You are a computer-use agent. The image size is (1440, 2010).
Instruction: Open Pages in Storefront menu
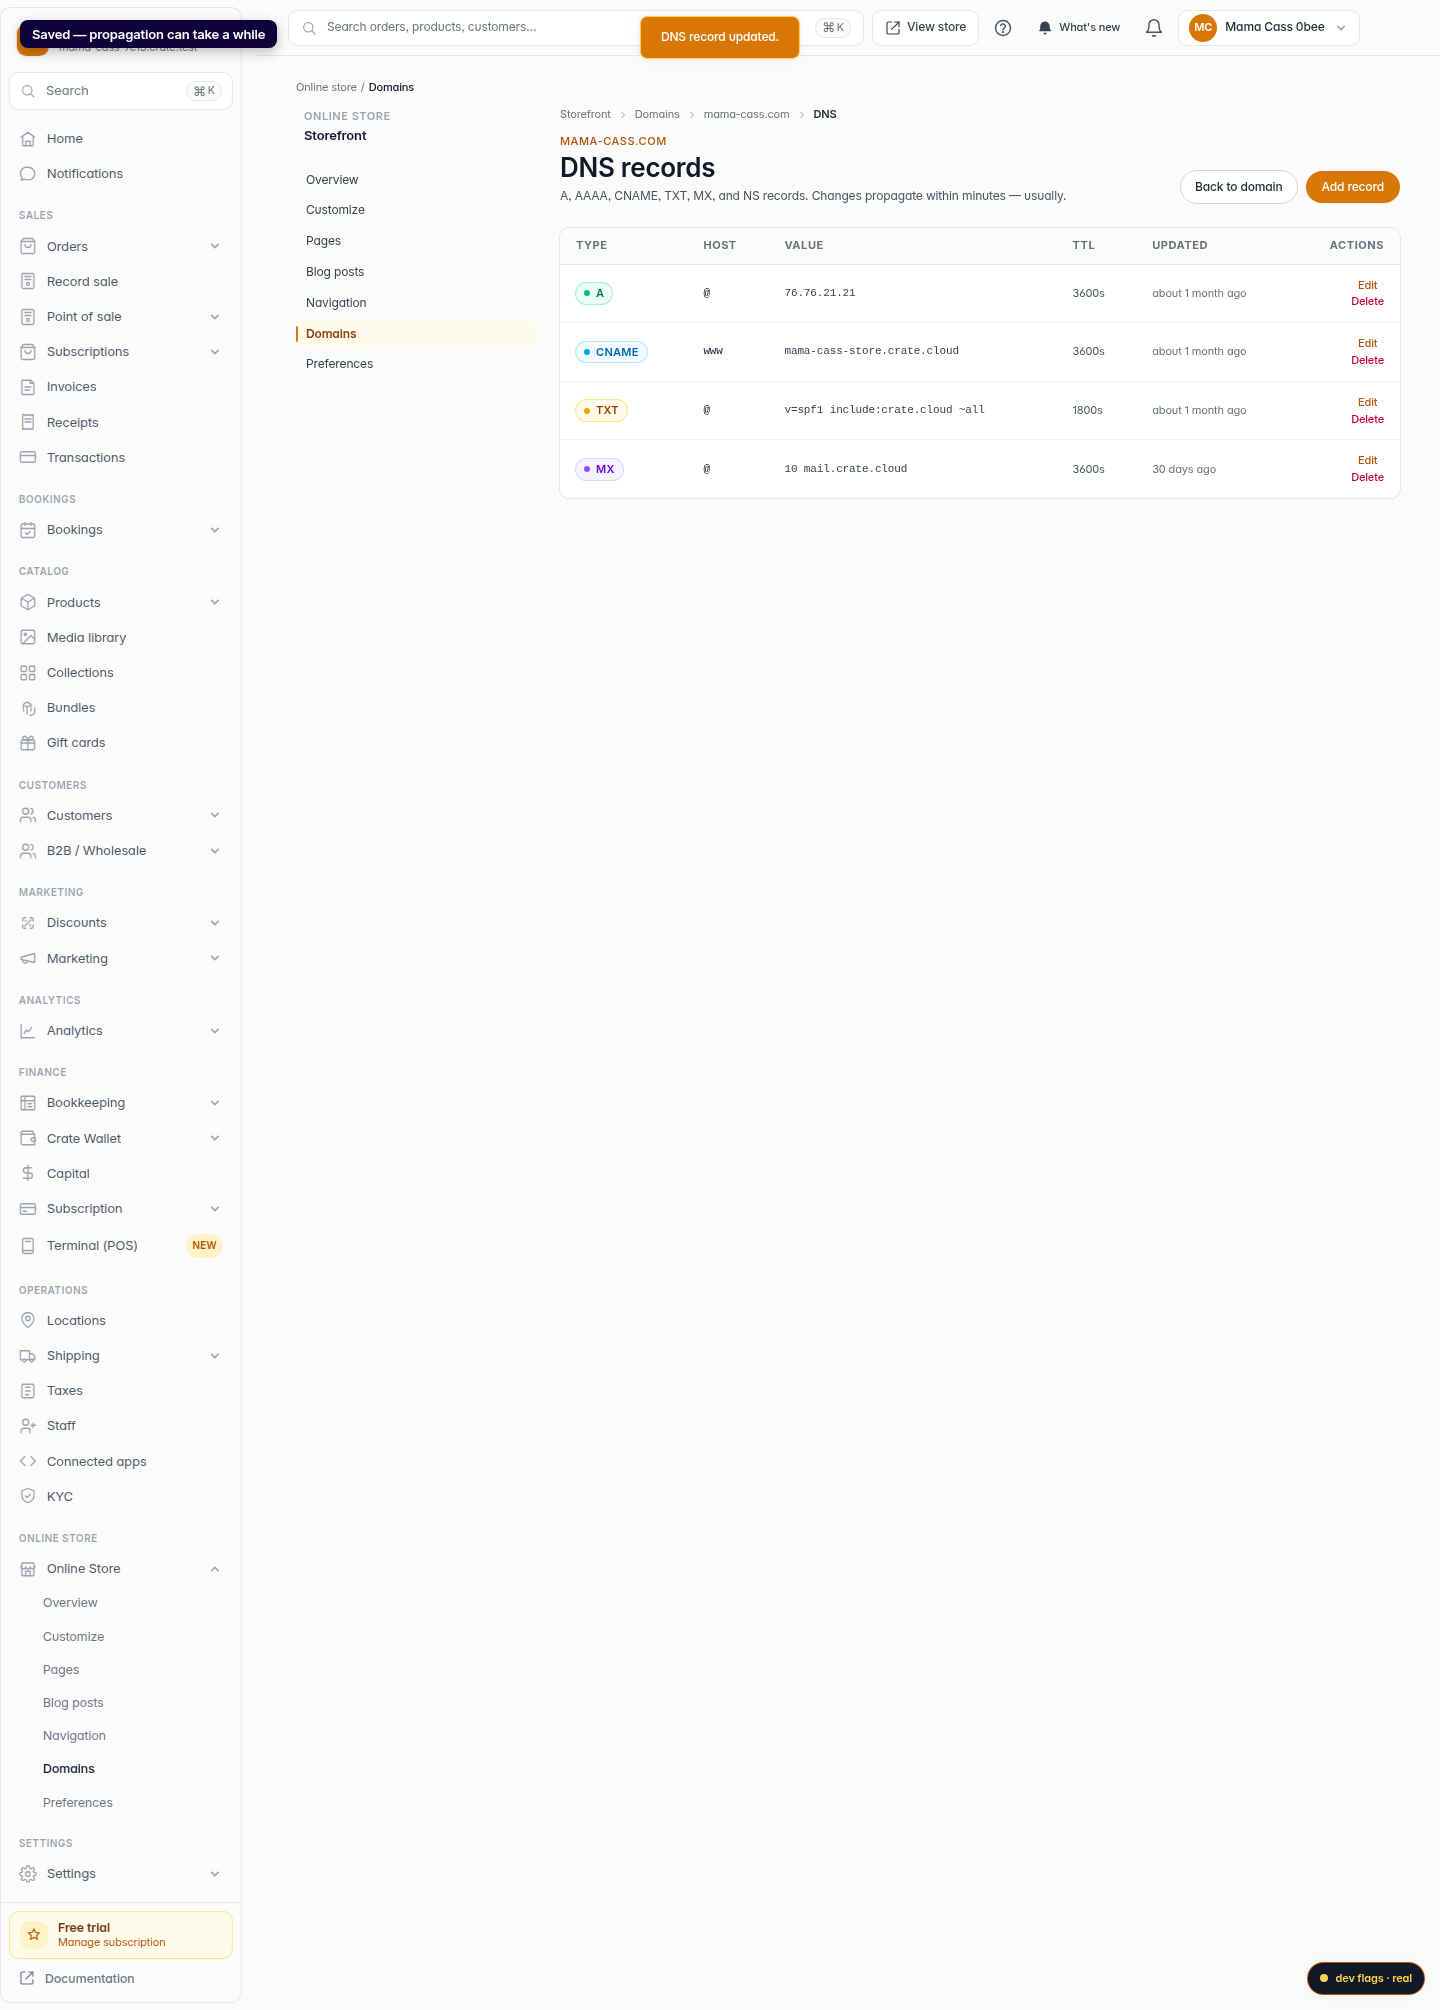click(323, 241)
